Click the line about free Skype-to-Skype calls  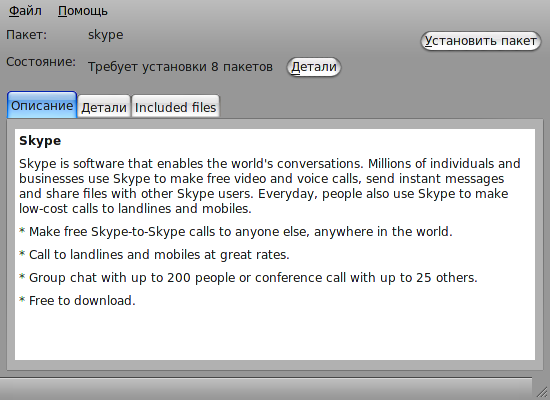coord(236,232)
